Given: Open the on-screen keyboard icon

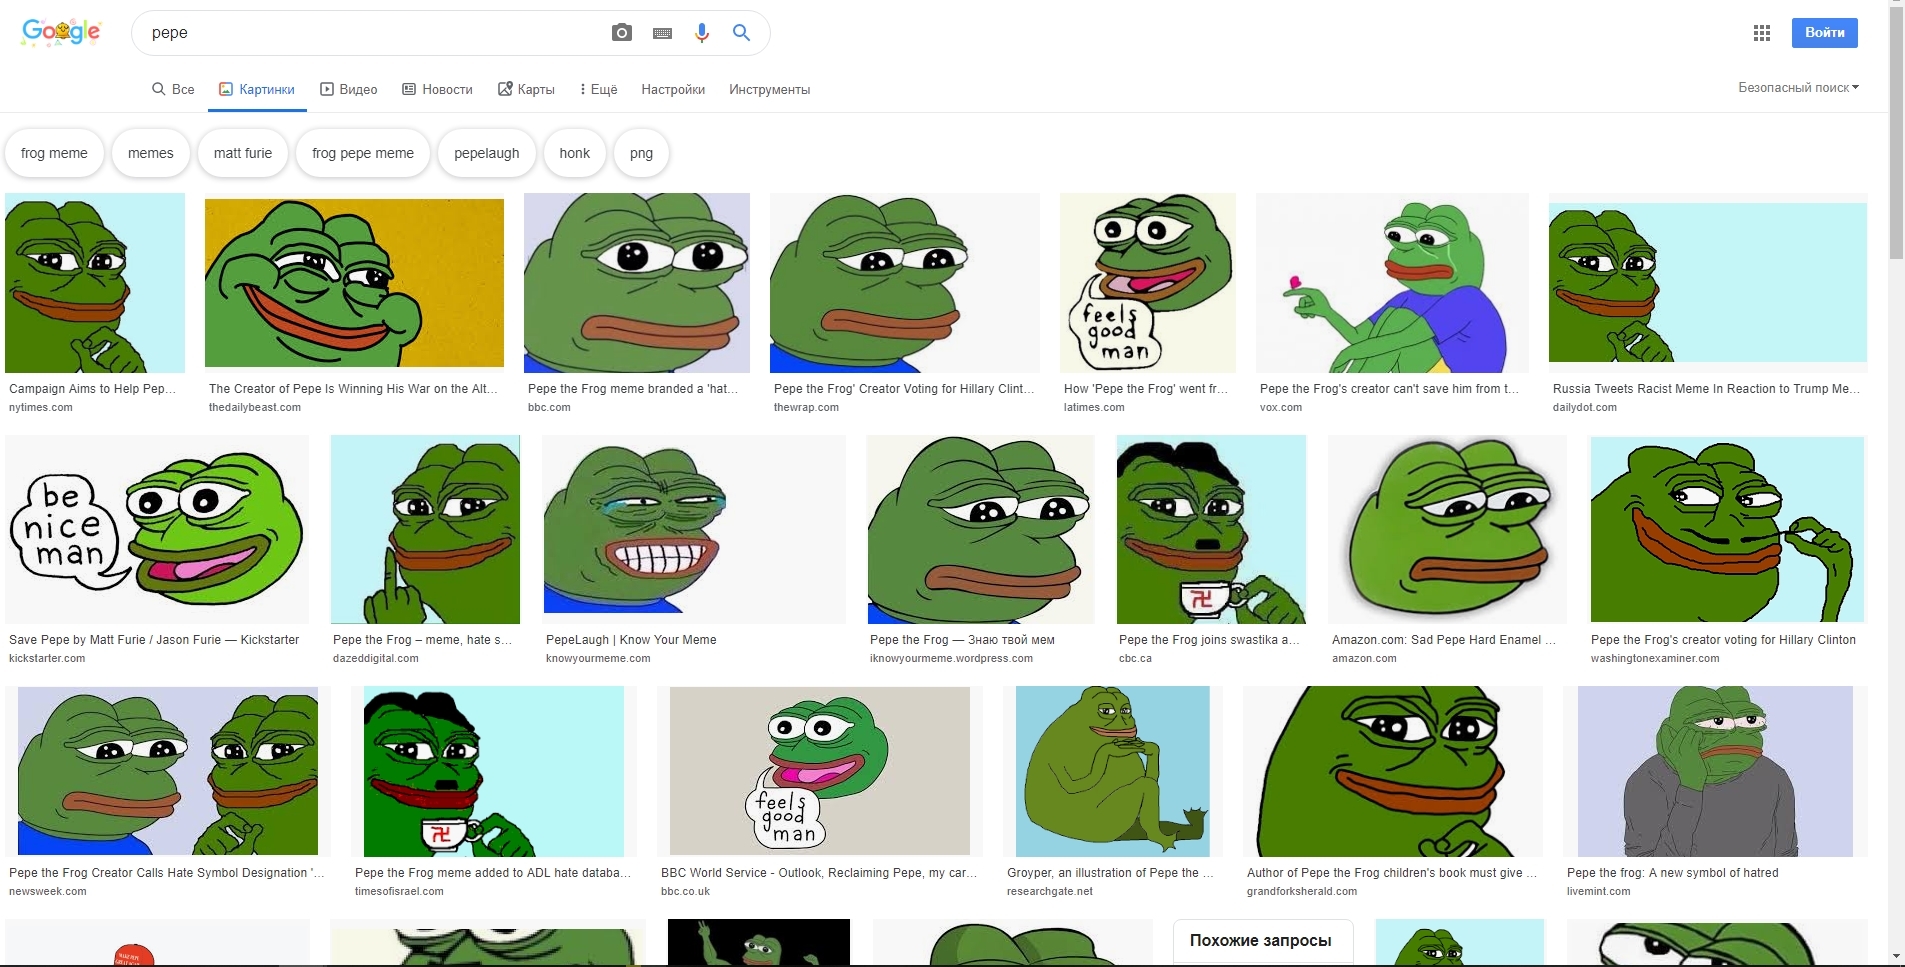Looking at the screenshot, I should [662, 33].
